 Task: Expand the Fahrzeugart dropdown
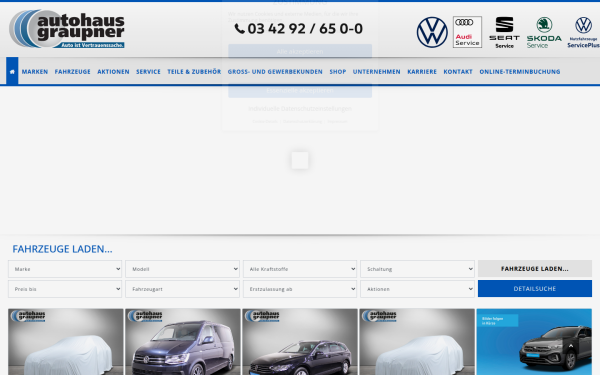click(183, 289)
